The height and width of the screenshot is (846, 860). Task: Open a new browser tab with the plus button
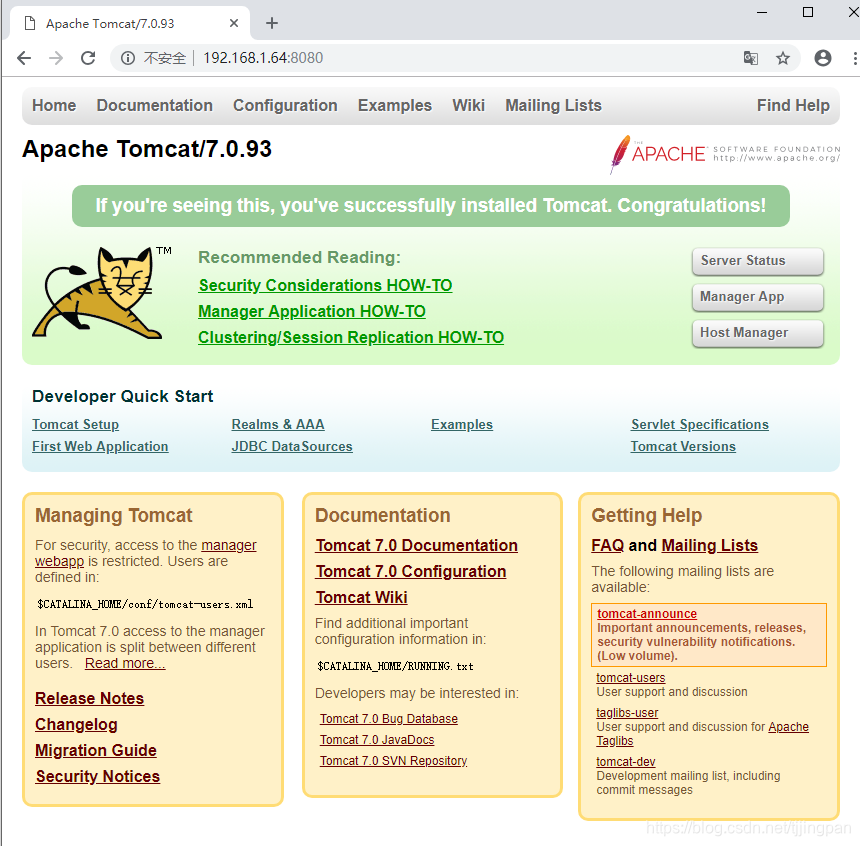(271, 22)
